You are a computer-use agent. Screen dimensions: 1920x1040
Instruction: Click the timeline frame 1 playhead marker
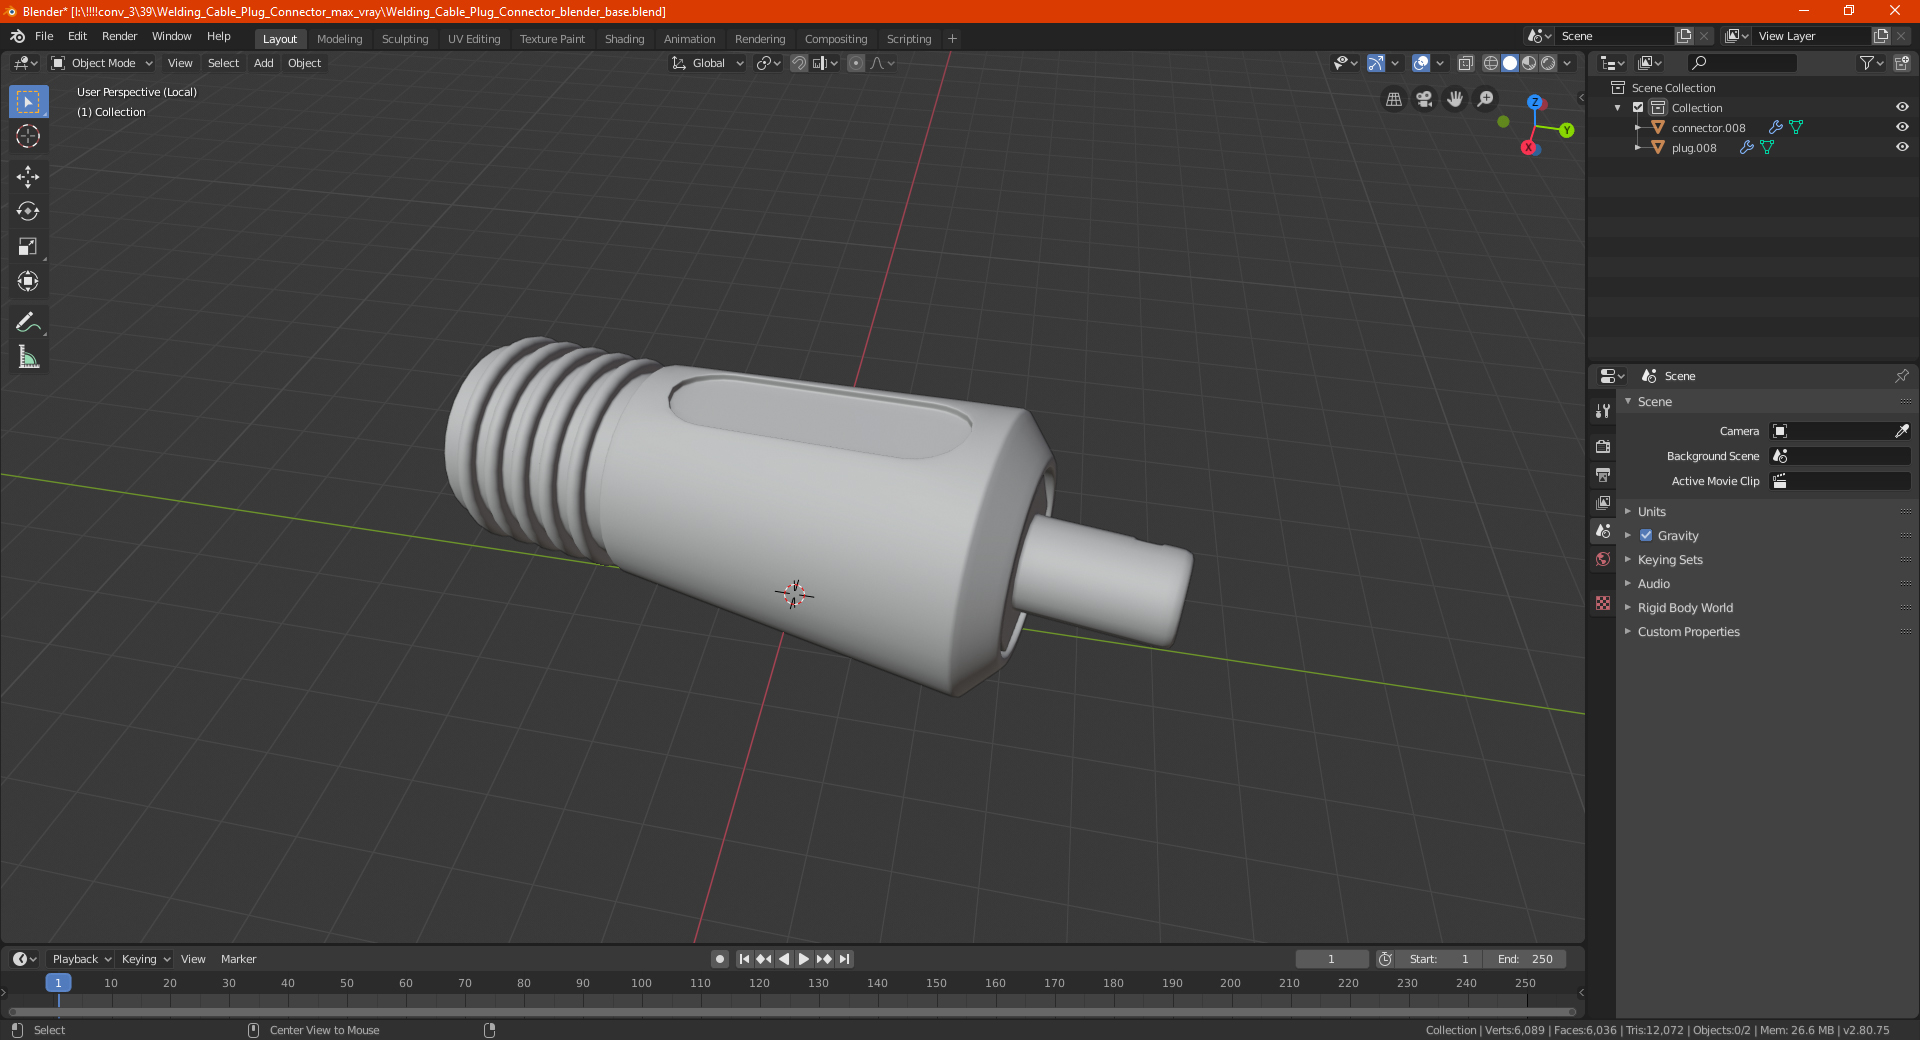point(58,983)
